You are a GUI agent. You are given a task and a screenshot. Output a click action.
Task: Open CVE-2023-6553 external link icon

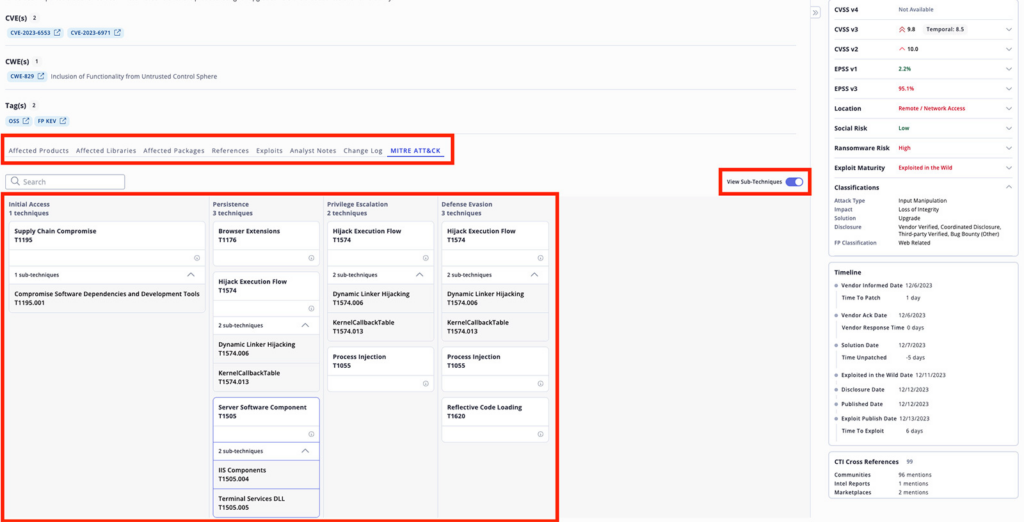[x=58, y=33]
